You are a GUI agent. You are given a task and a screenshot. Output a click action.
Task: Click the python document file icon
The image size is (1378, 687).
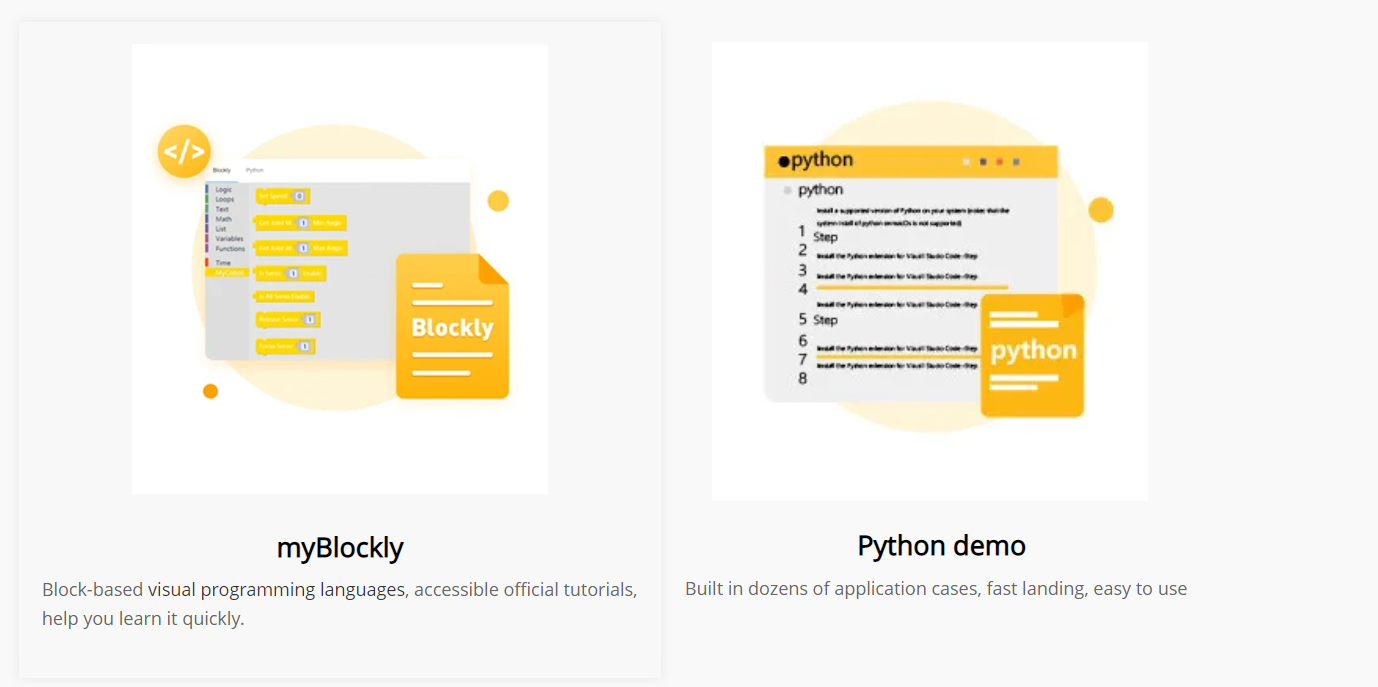[x=1032, y=355]
